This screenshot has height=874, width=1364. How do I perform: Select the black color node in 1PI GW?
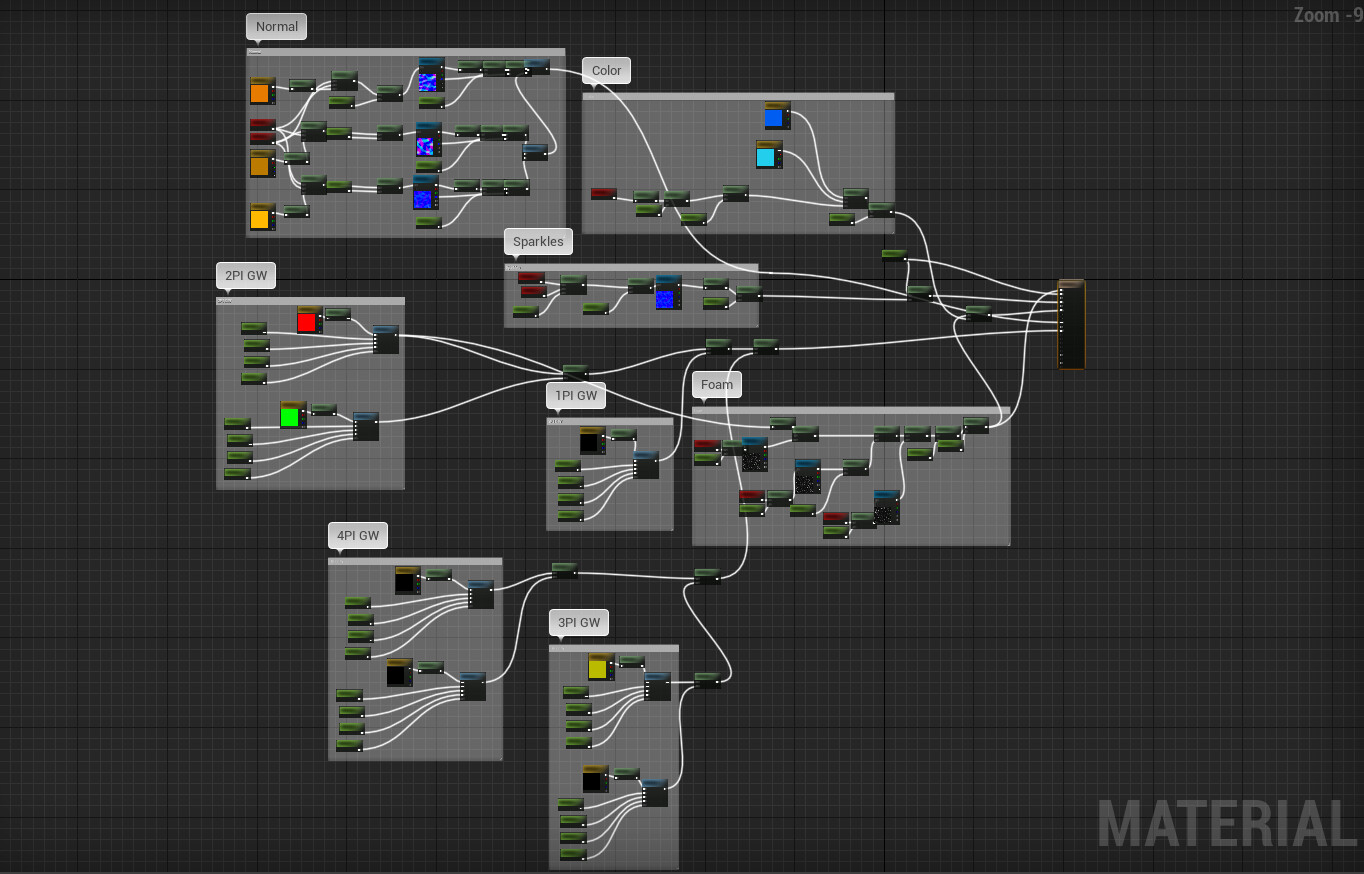[x=593, y=441]
